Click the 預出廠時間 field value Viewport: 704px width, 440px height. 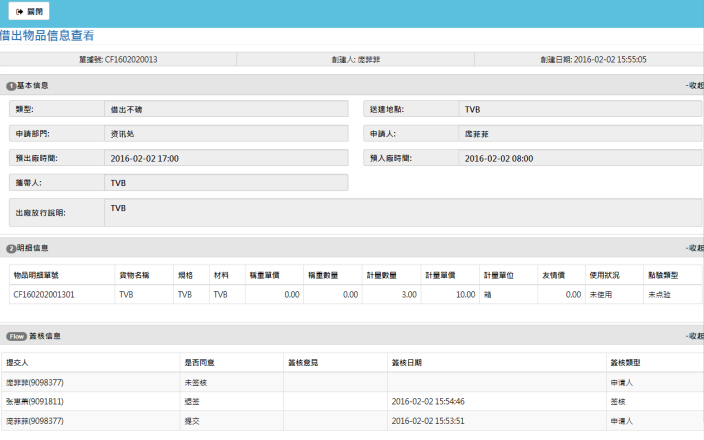click(x=225, y=158)
